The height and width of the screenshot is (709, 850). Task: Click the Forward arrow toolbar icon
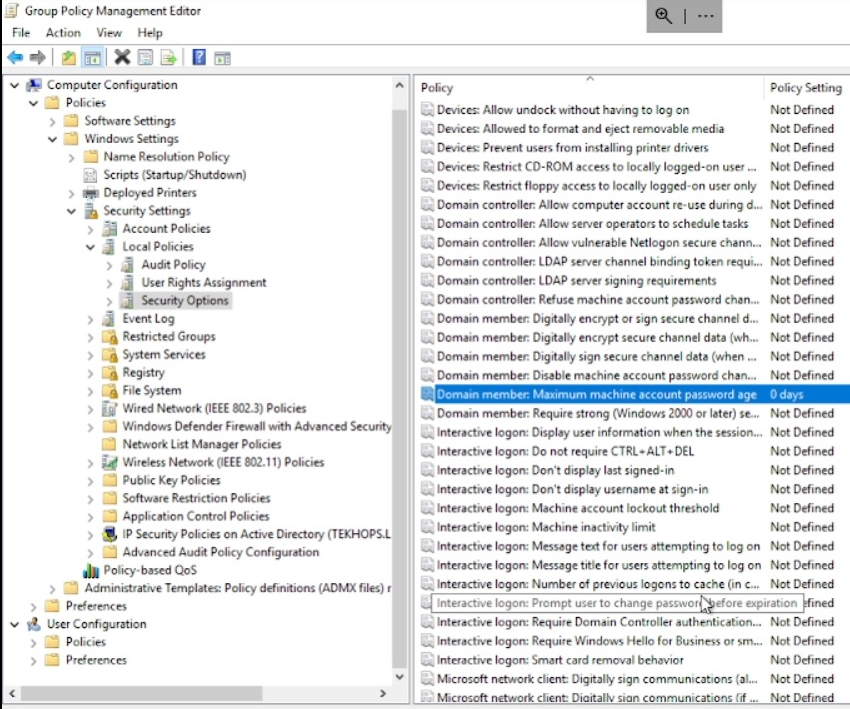pos(37,57)
